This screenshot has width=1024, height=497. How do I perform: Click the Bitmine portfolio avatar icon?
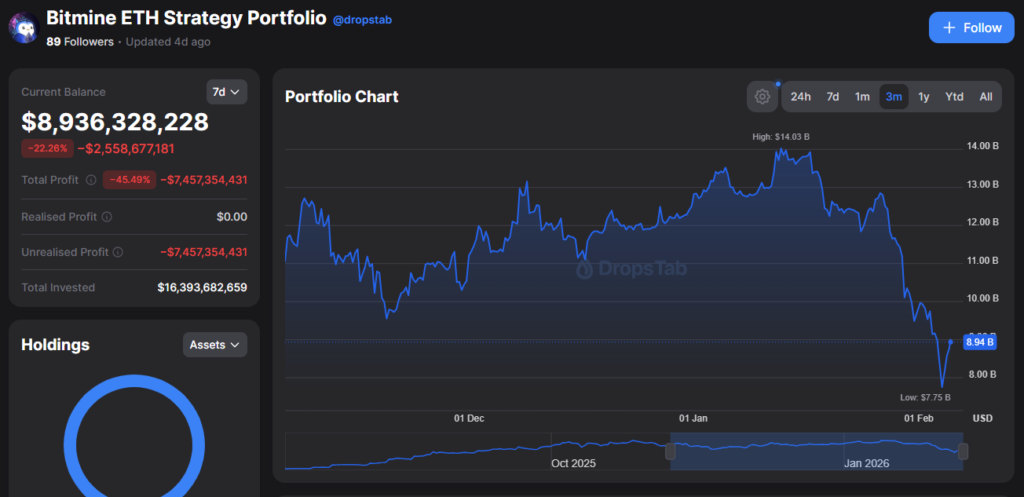point(23,27)
